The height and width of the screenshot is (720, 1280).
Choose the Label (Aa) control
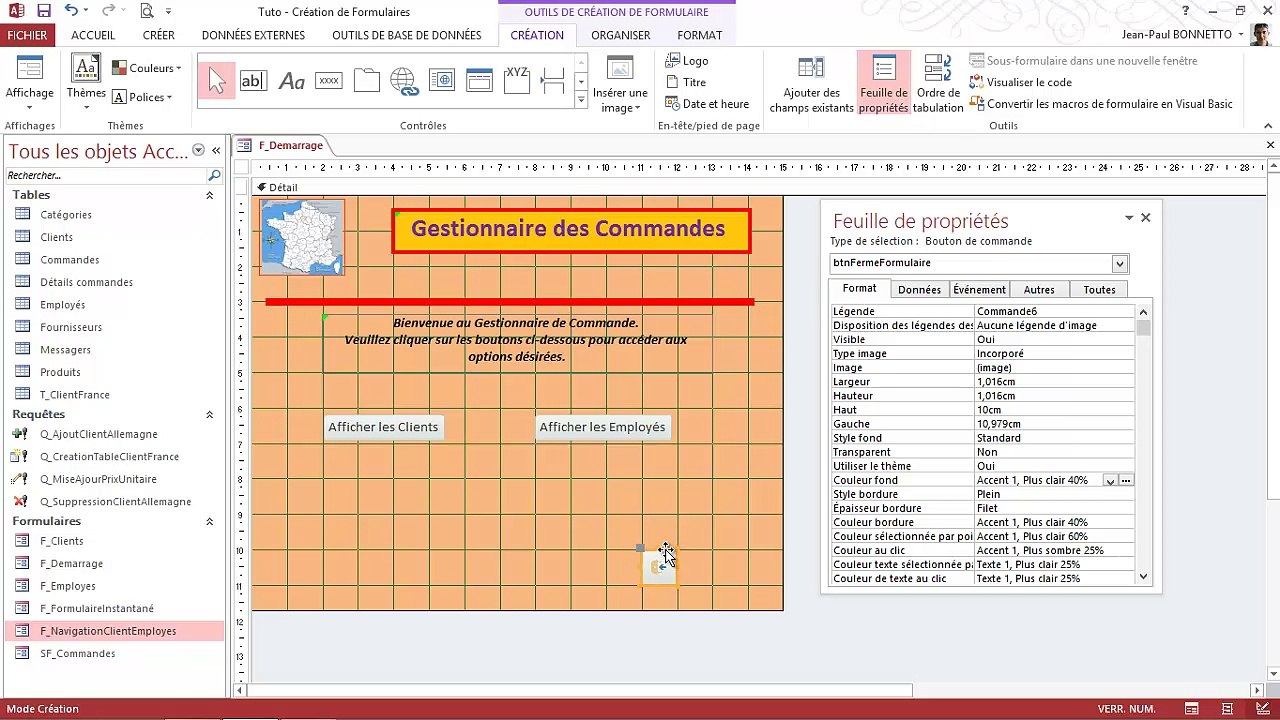291,81
